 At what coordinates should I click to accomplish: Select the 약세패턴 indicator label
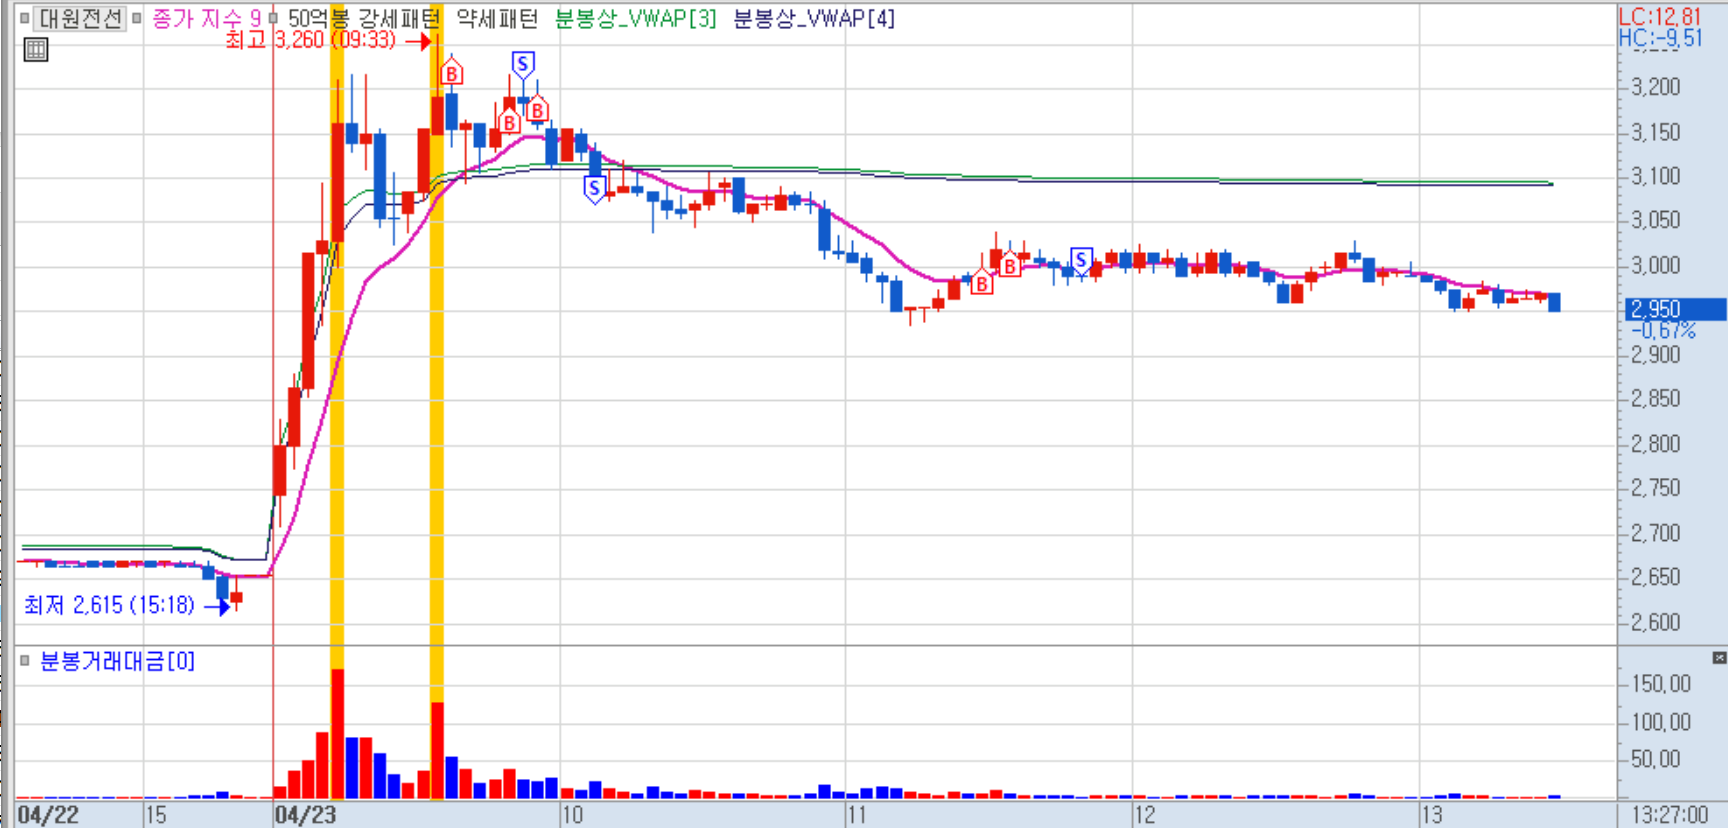click(x=497, y=18)
